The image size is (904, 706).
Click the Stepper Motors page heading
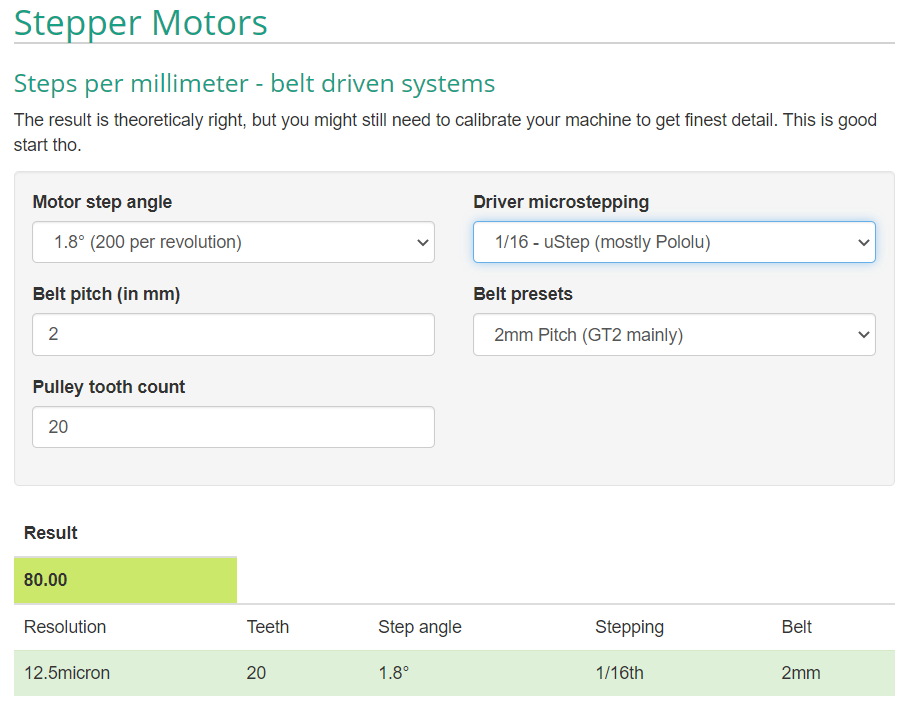(x=141, y=22)
